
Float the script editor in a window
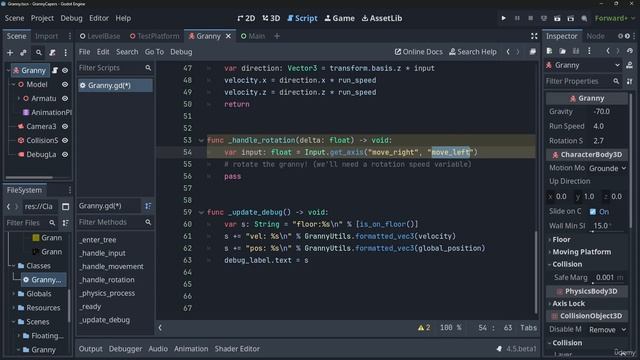pyautogui.click(x=533, y=52)
